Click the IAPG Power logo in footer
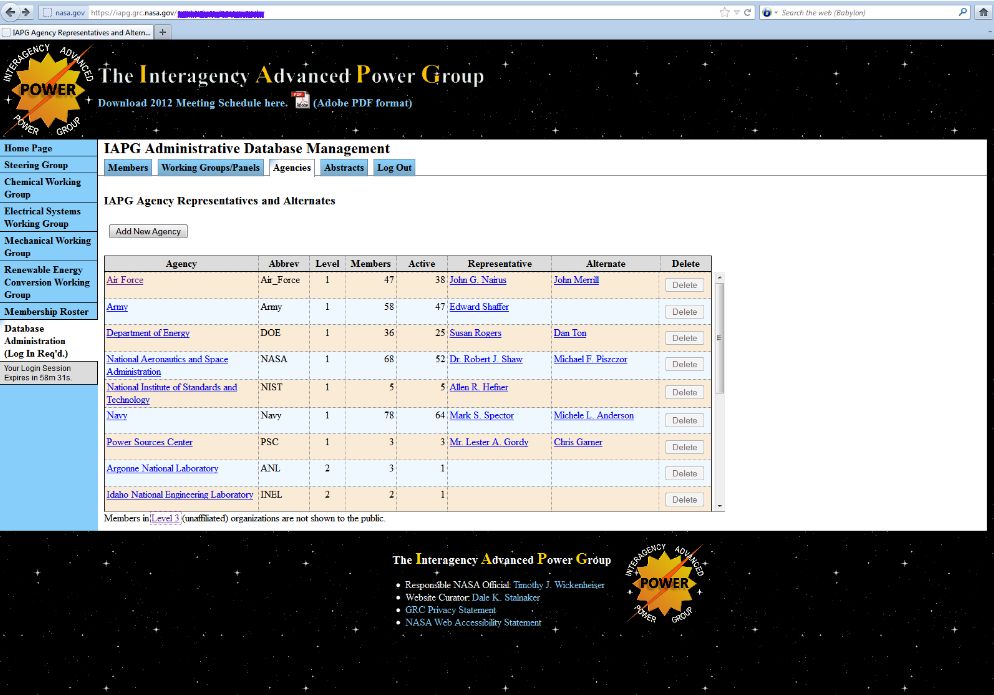The width and height of the screenshot is (994, 695). pyautogui.click(x=664, y=583)
